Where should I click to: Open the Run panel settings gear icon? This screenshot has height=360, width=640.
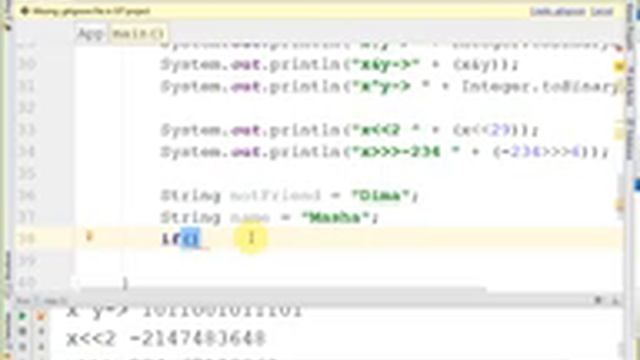click(598, 300)
